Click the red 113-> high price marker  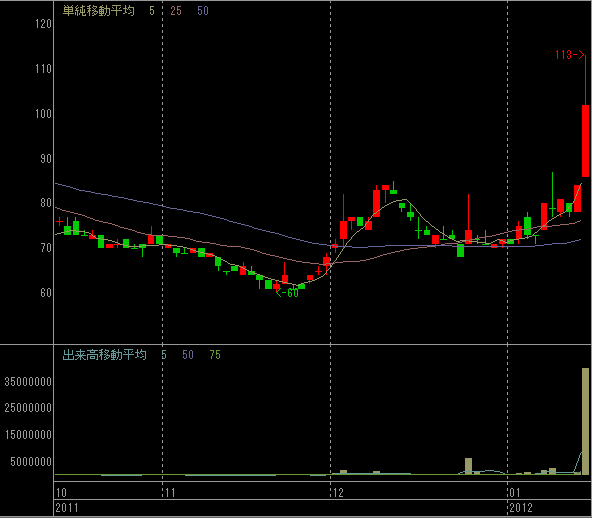click(x=570, y=55)
